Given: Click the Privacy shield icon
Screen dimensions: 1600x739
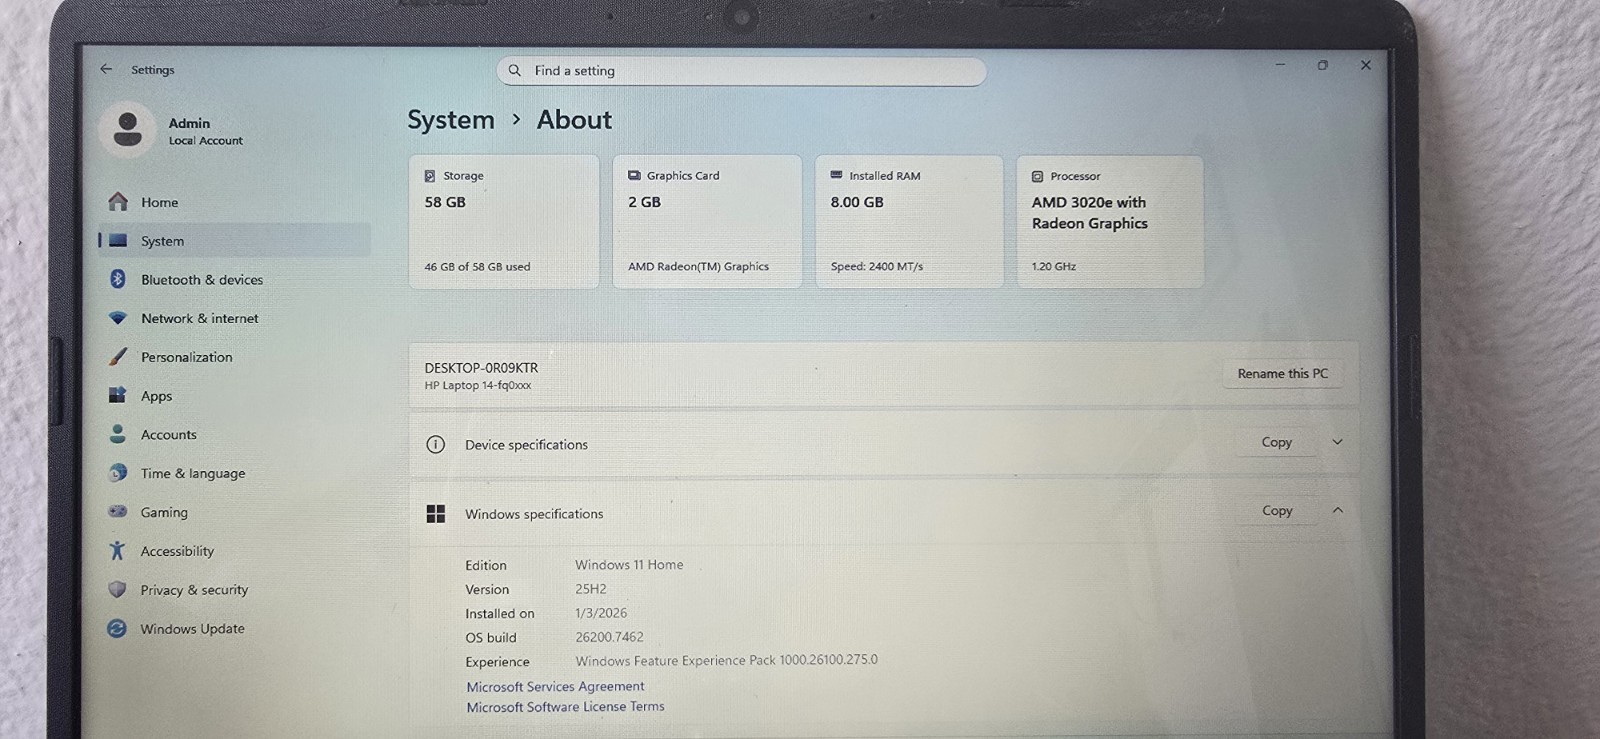Looking at the screenshot, I should (x=117, y=589).
